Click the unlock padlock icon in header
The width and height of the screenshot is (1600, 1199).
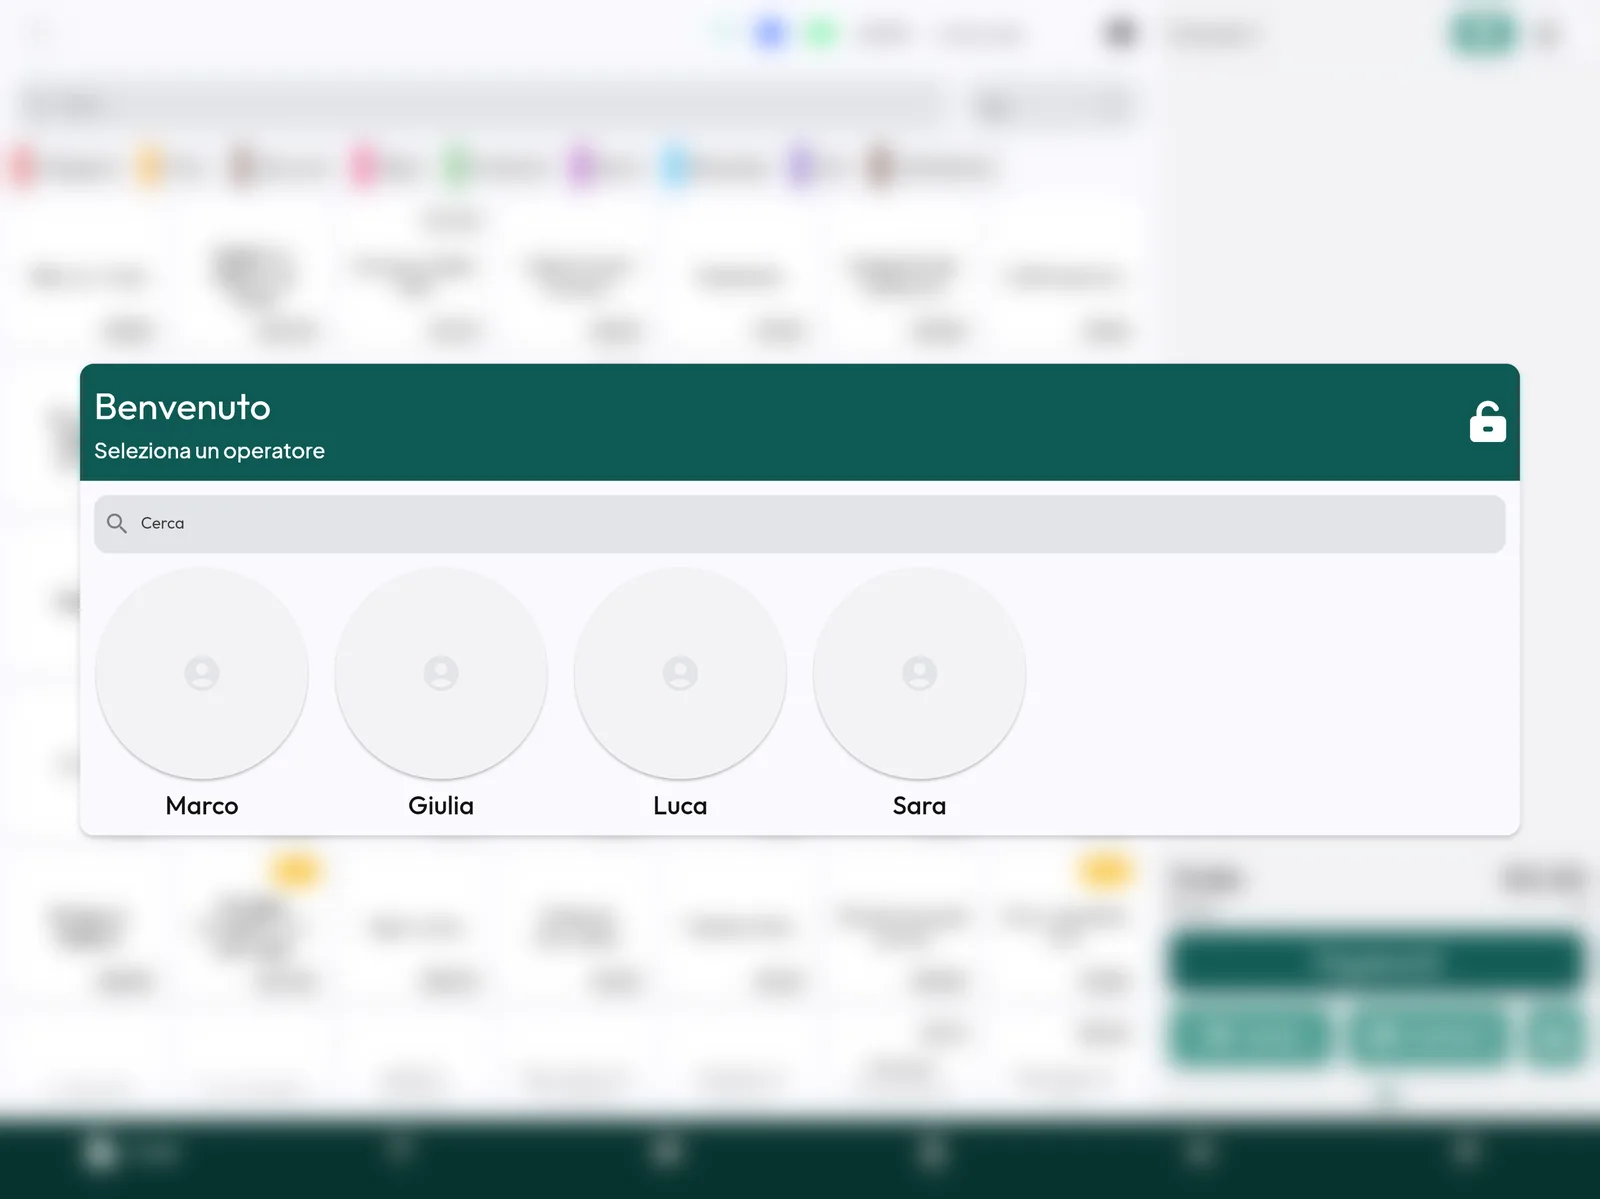pyautogui.click(x=1487, y=422)
